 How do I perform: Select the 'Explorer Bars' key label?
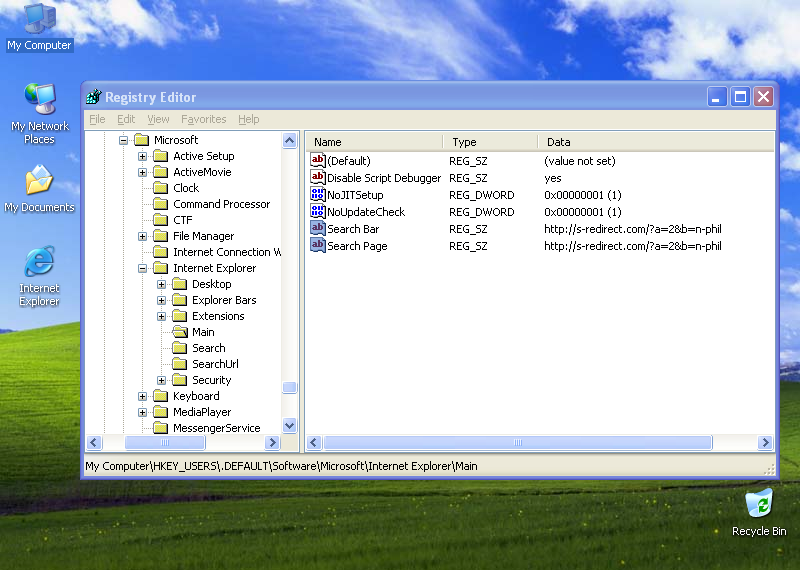(224, 300)
